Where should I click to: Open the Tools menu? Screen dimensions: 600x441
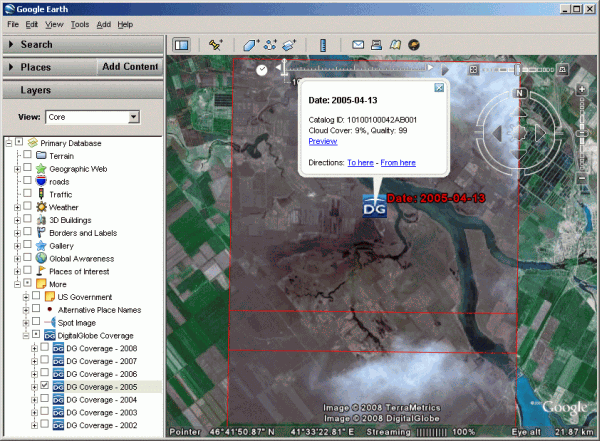80,24
